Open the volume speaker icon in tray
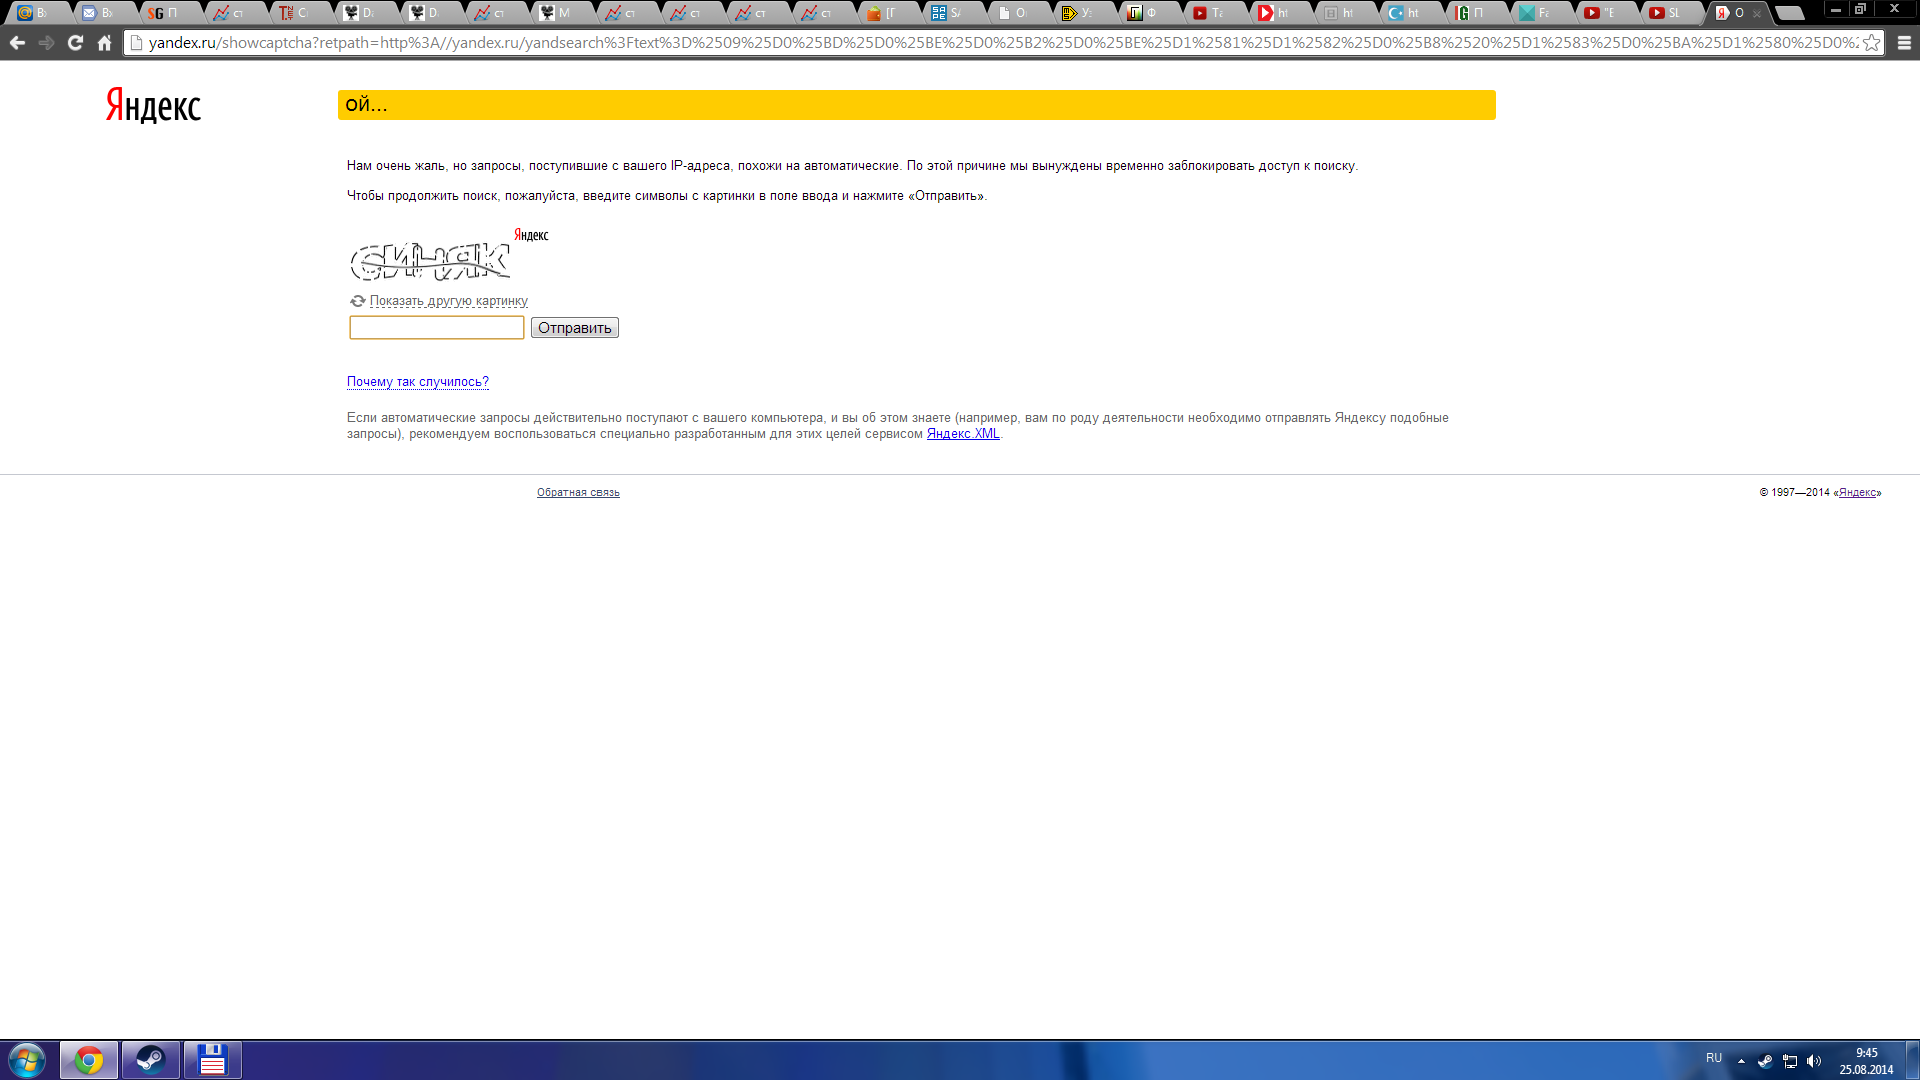Screen dimensions: 1920x1080 coord(1814,1061)
